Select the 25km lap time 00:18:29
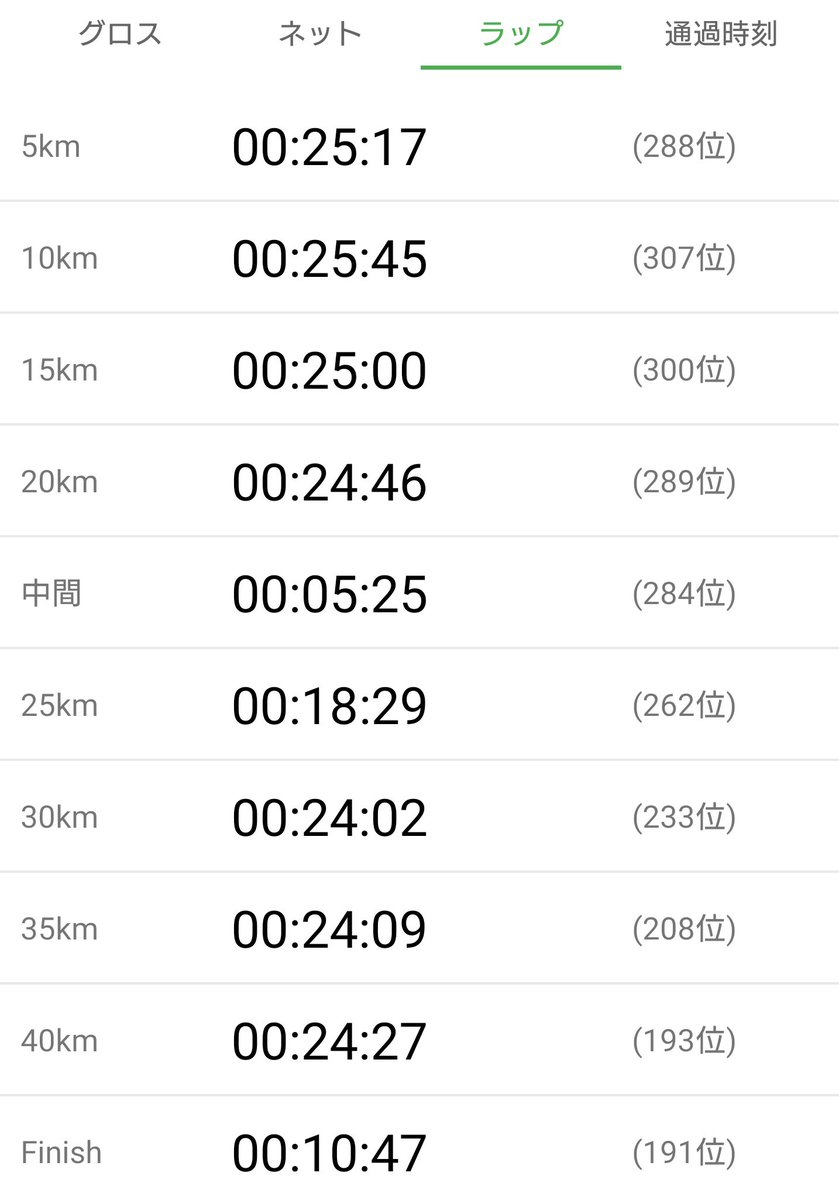The height and width of the screenshot is (1200, 839). click(330, 707)
